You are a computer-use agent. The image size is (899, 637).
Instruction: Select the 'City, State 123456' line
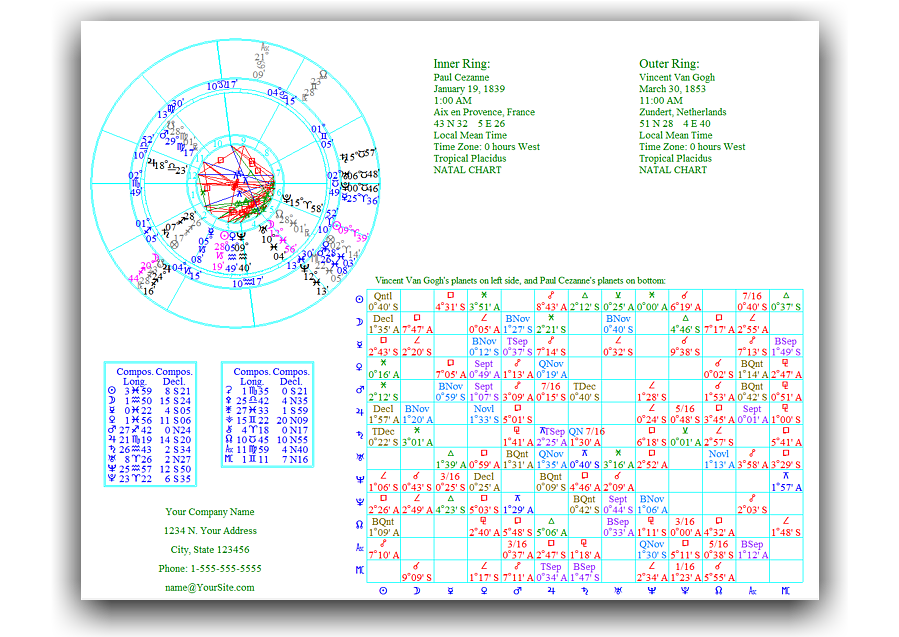pyautogui.click(x=210, y=550)
